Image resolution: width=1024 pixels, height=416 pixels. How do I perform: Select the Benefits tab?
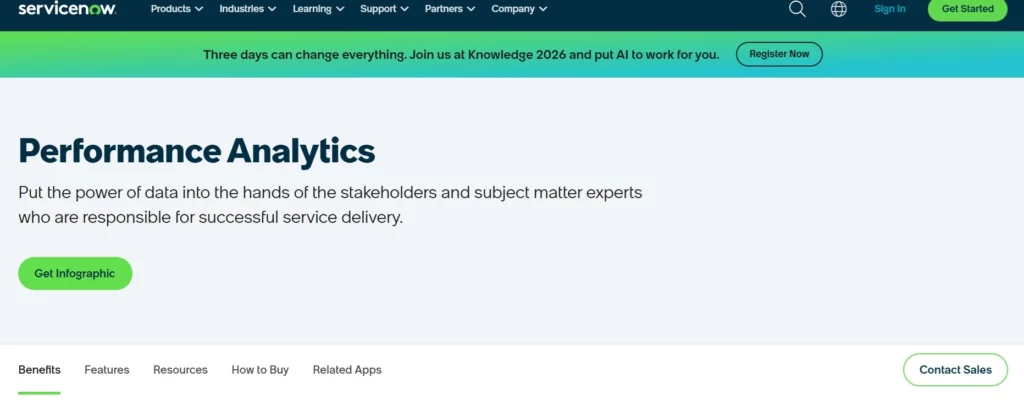(x=39, y=370)
